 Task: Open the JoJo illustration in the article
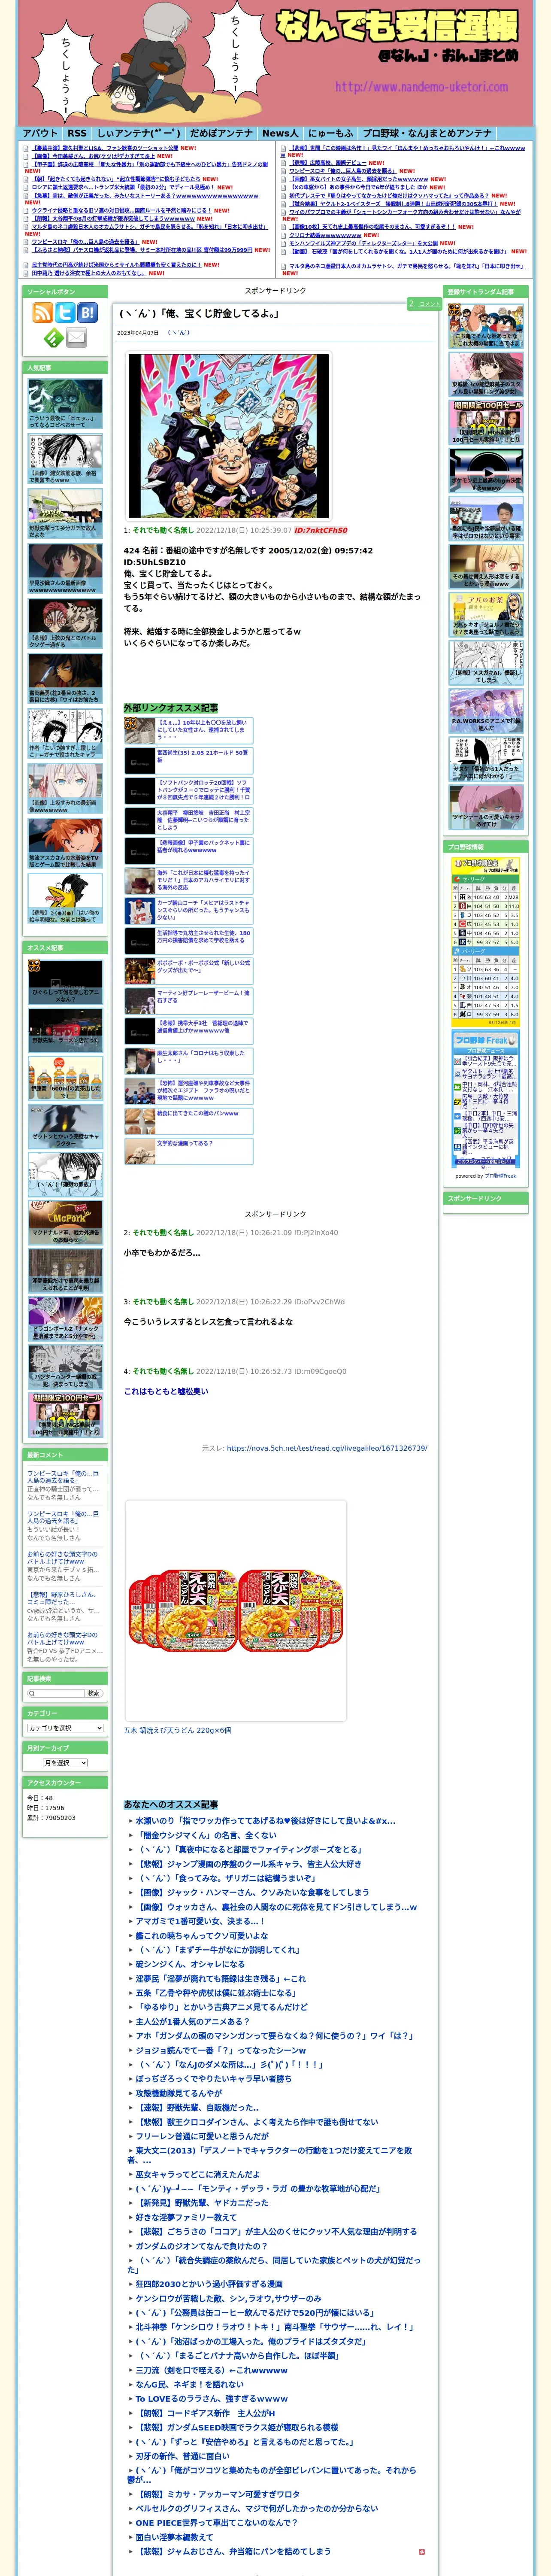[x=228, y=436]
